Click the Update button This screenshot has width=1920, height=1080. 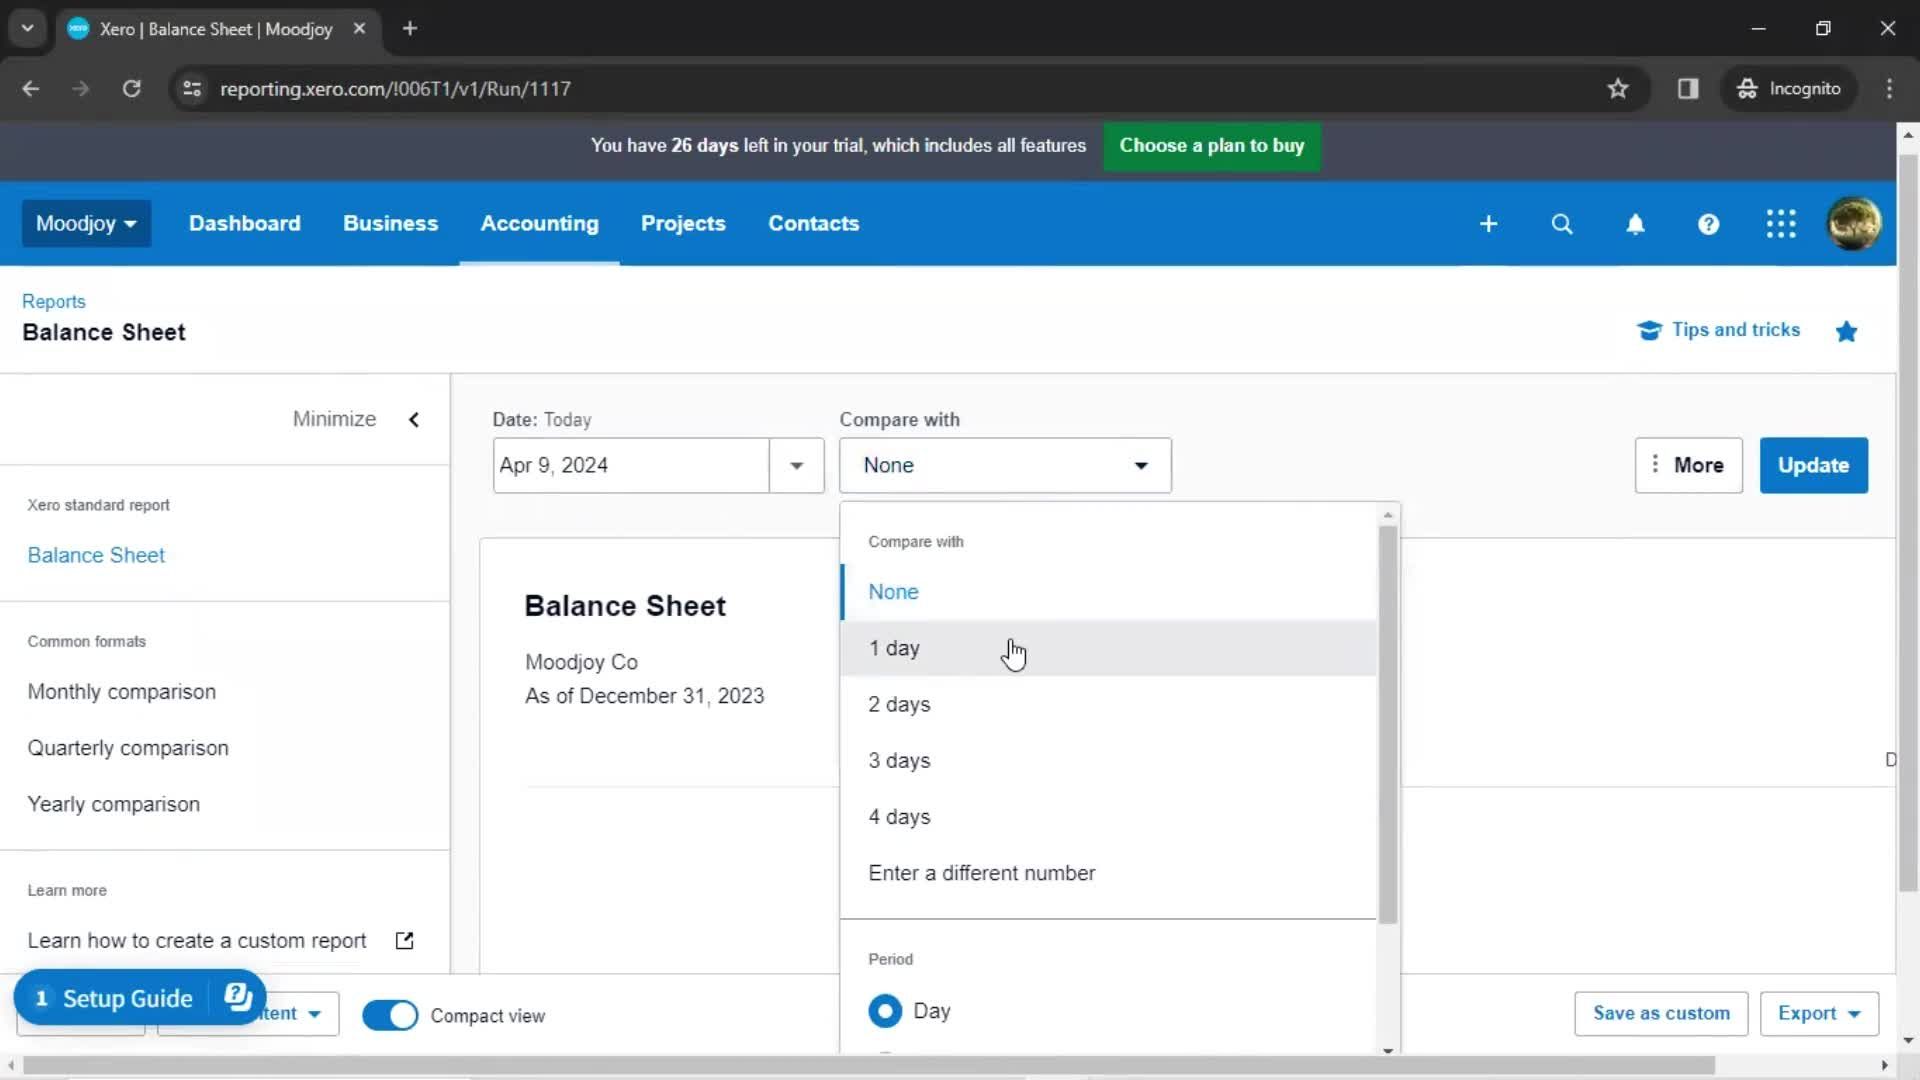click(1813, 465)
